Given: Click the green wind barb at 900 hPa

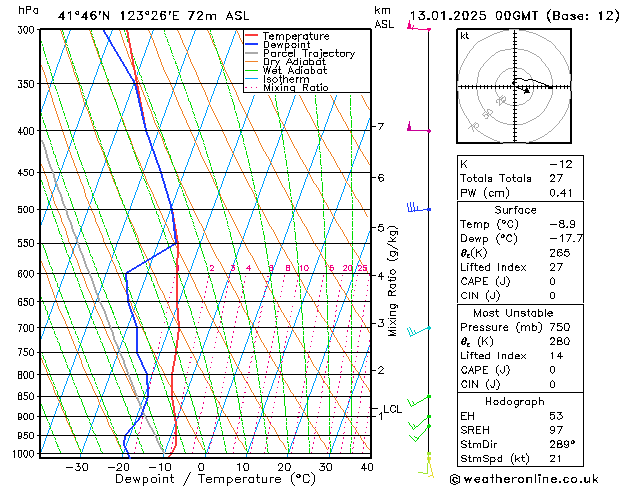Looking at the screenshot, I should coord(419,423).
